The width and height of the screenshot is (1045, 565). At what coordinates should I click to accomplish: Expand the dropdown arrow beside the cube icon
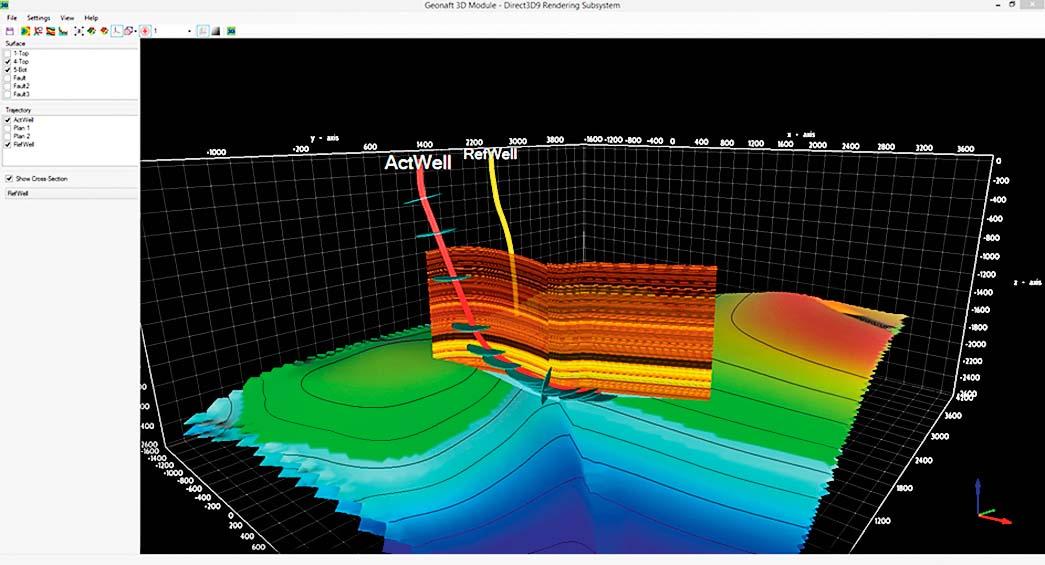(136, 31)
